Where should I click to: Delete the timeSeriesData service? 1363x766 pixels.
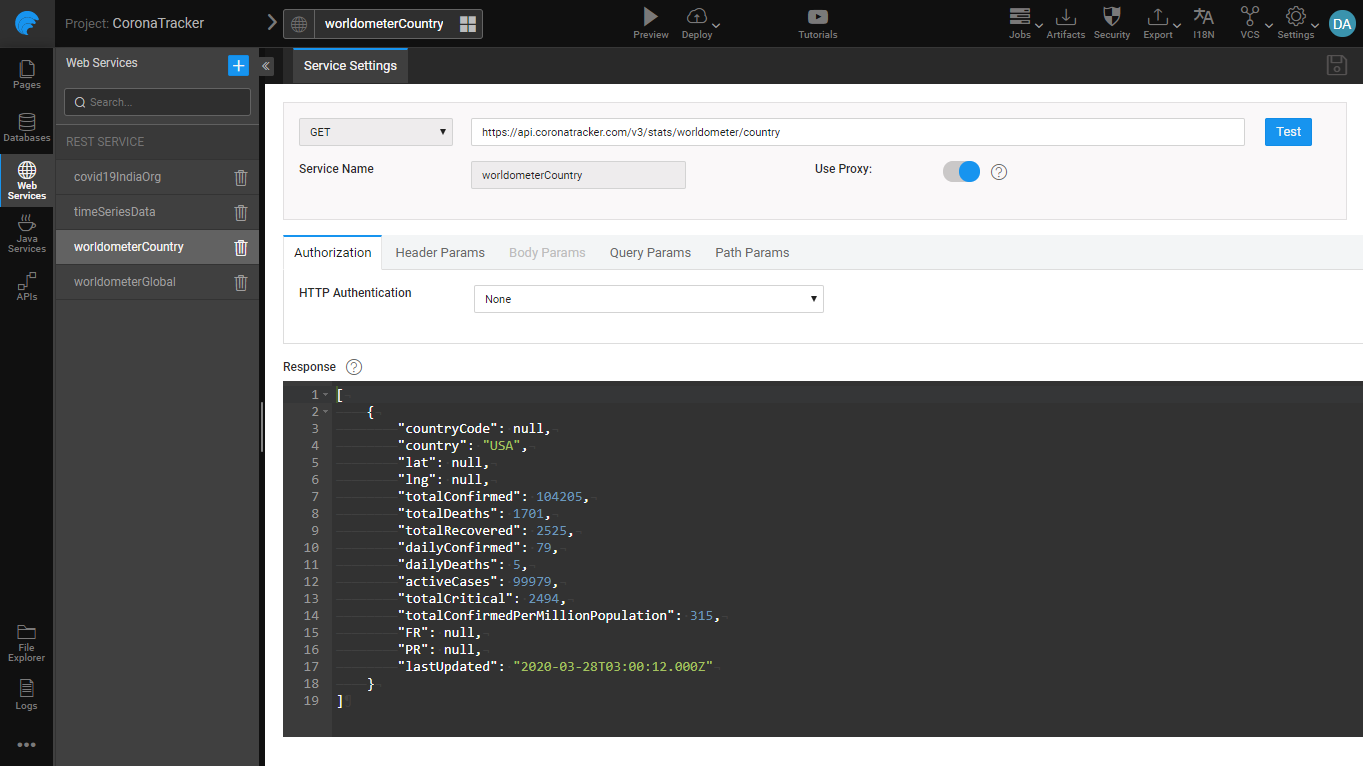240,212
